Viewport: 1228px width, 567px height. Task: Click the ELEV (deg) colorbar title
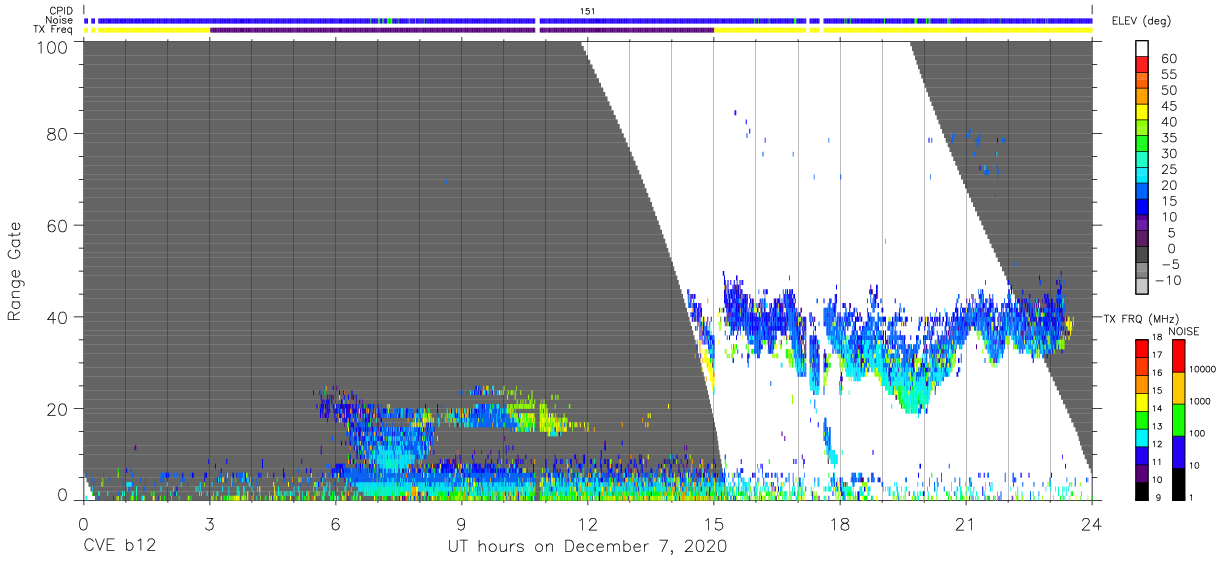point(1142,20)
